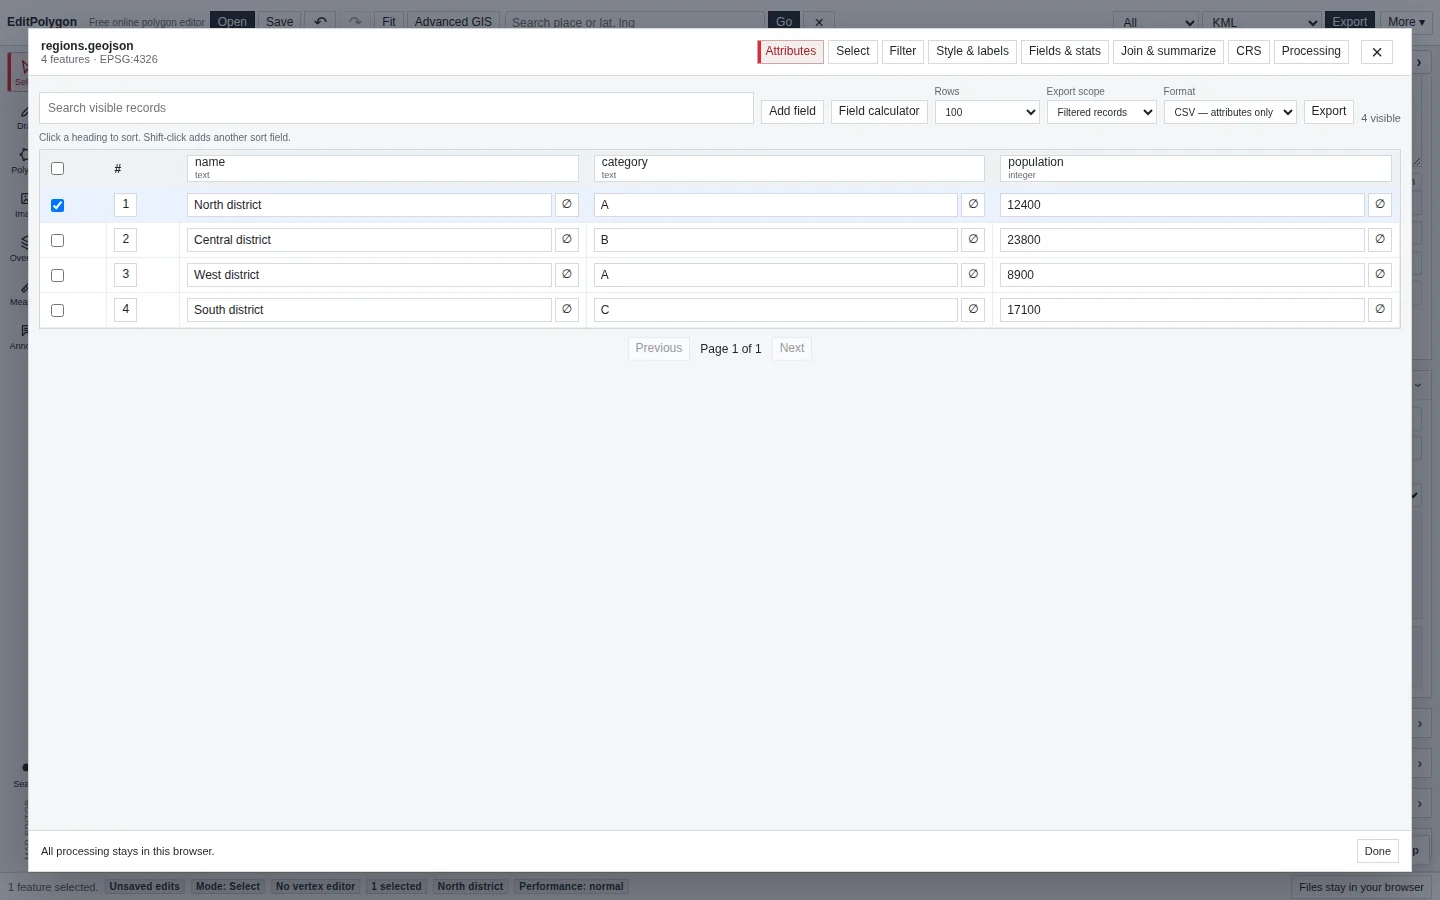
Task: Toggle the select-all rows checkbox
Action: point(57,169)
